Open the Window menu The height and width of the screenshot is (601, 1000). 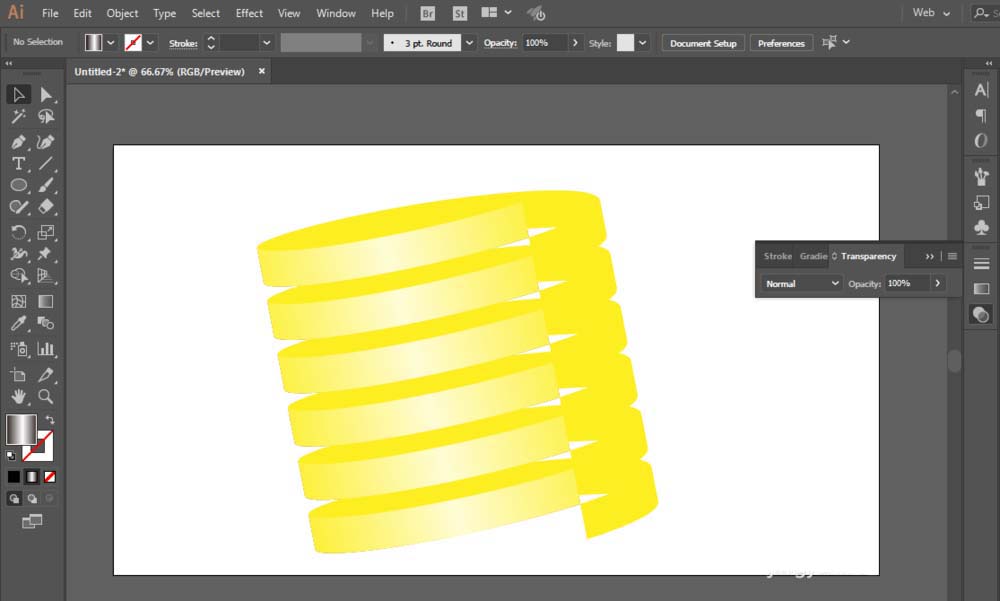(x=335, y=13)
